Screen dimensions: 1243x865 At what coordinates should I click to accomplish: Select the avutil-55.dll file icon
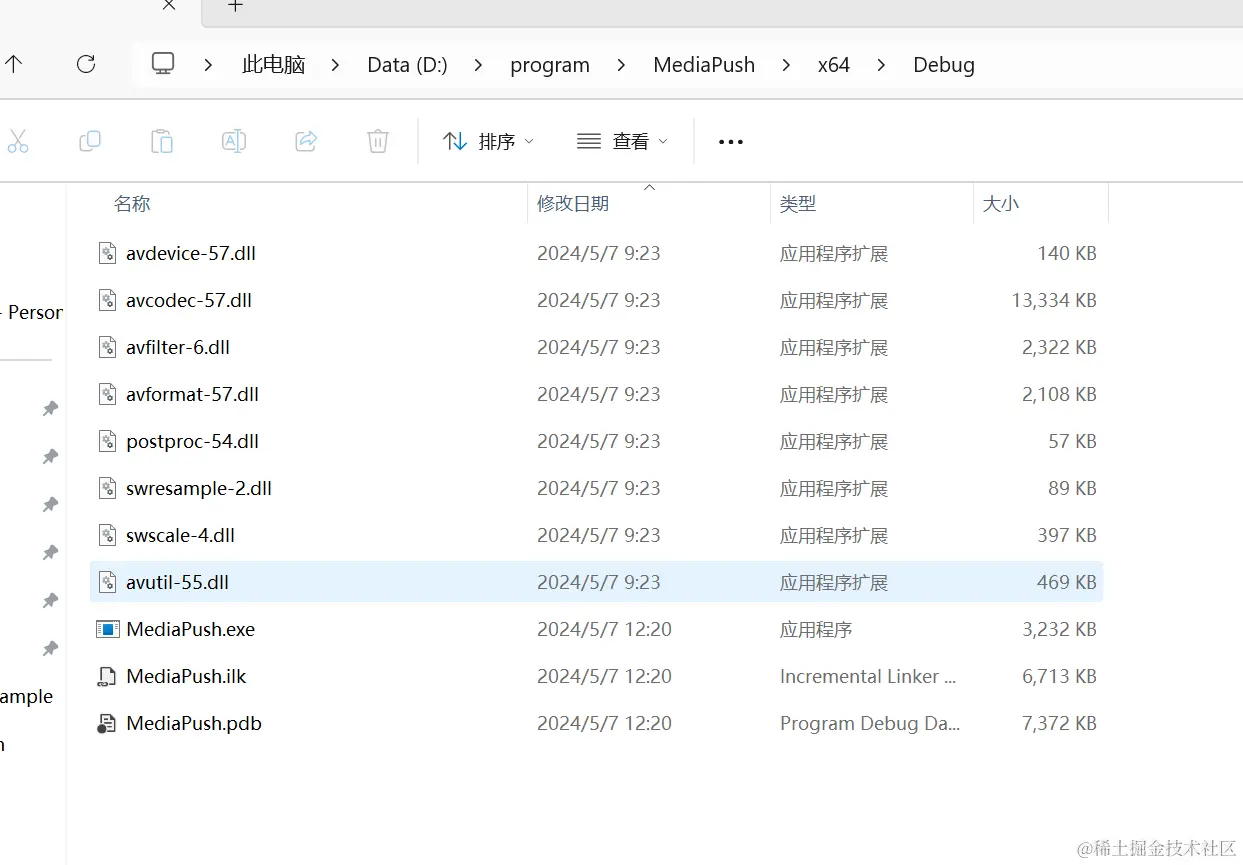tap(108, 582)
